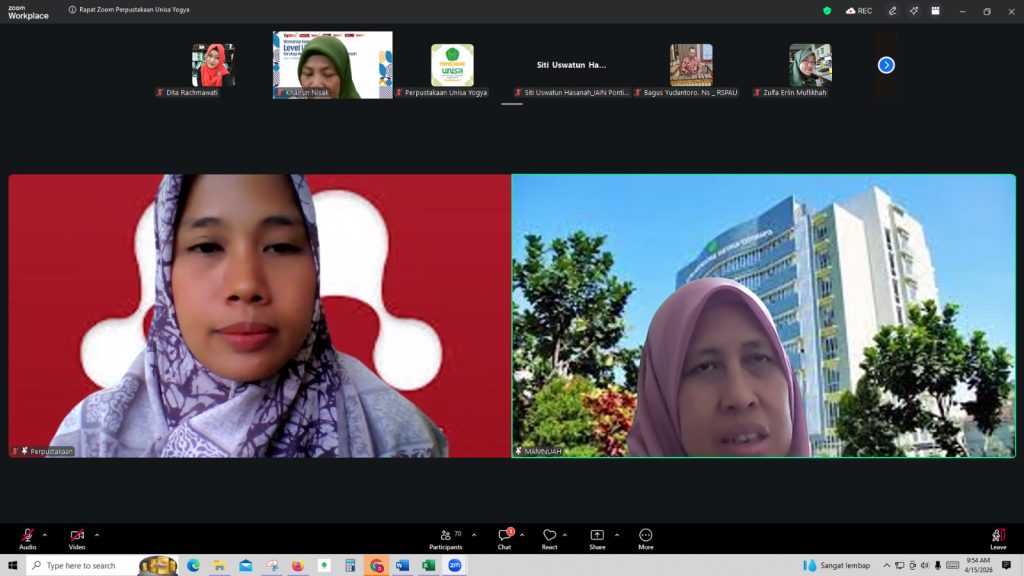Expand audio options arrow next to Audio
The height and width of the screenshot is (576, 1024).
44,535
